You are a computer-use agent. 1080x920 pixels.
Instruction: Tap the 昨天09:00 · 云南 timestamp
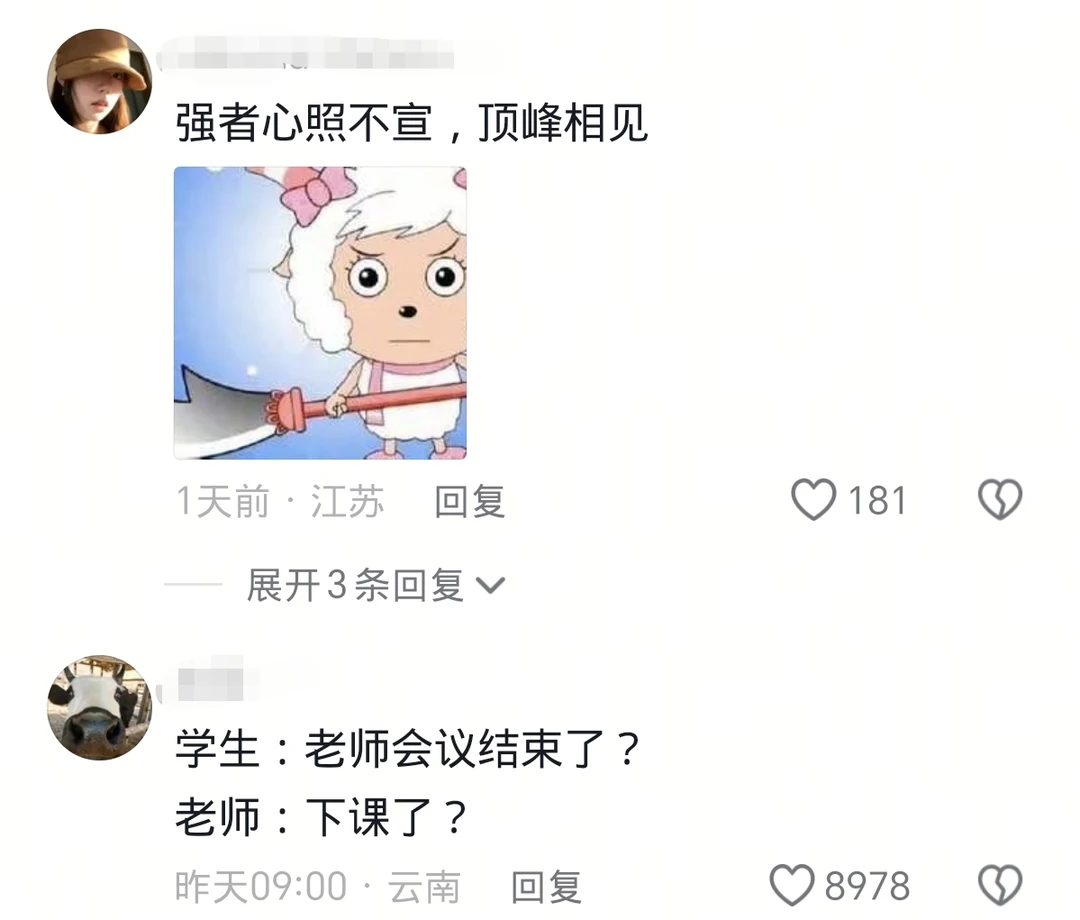point(318,887)
